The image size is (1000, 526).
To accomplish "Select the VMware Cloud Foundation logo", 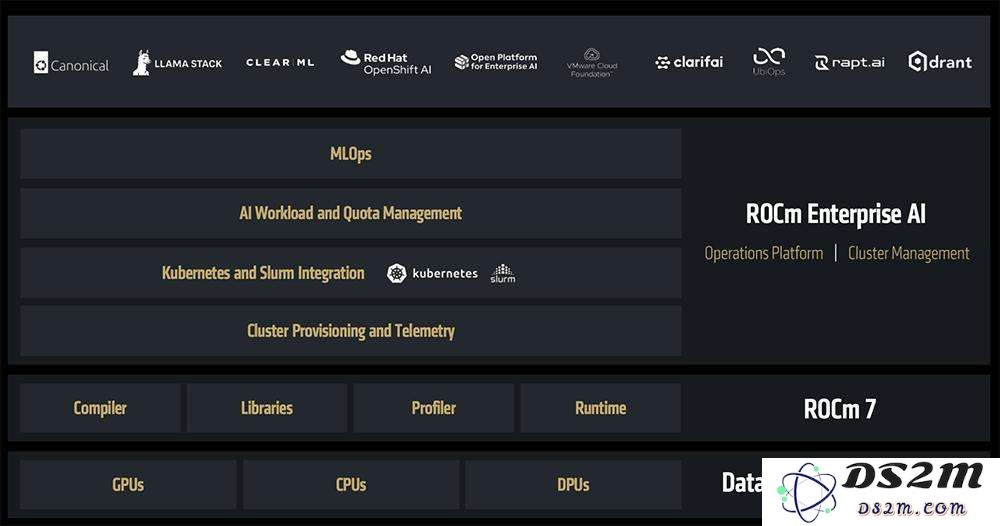I will pos(592,63).
